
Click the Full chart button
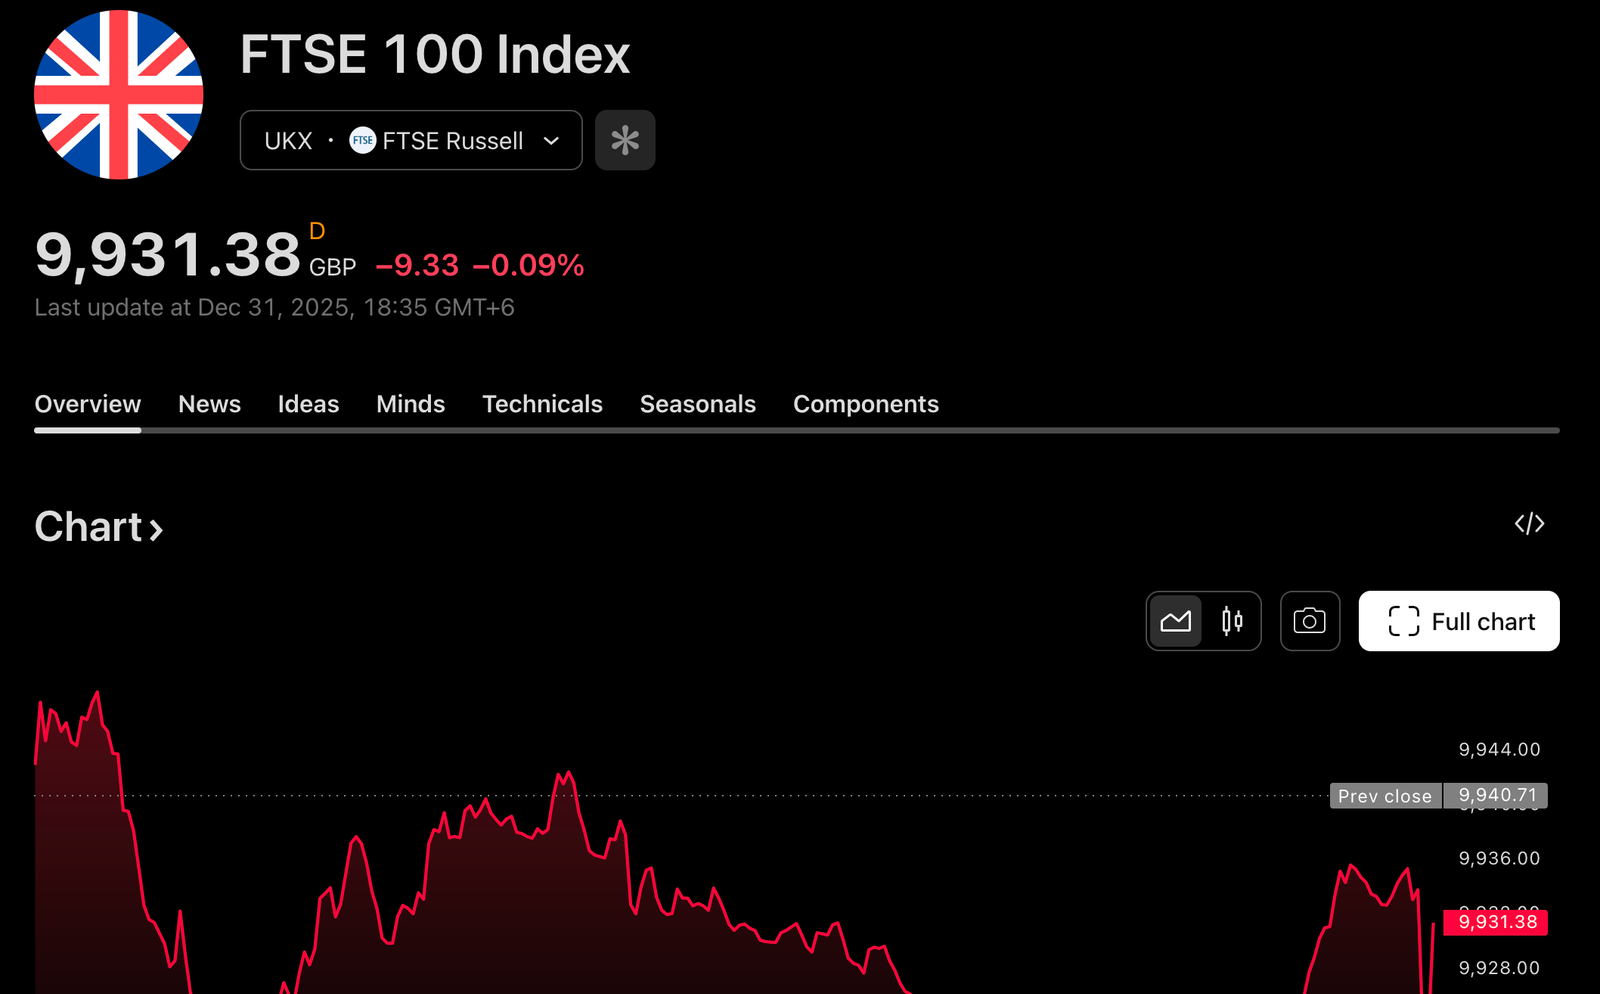point(1458,621)
